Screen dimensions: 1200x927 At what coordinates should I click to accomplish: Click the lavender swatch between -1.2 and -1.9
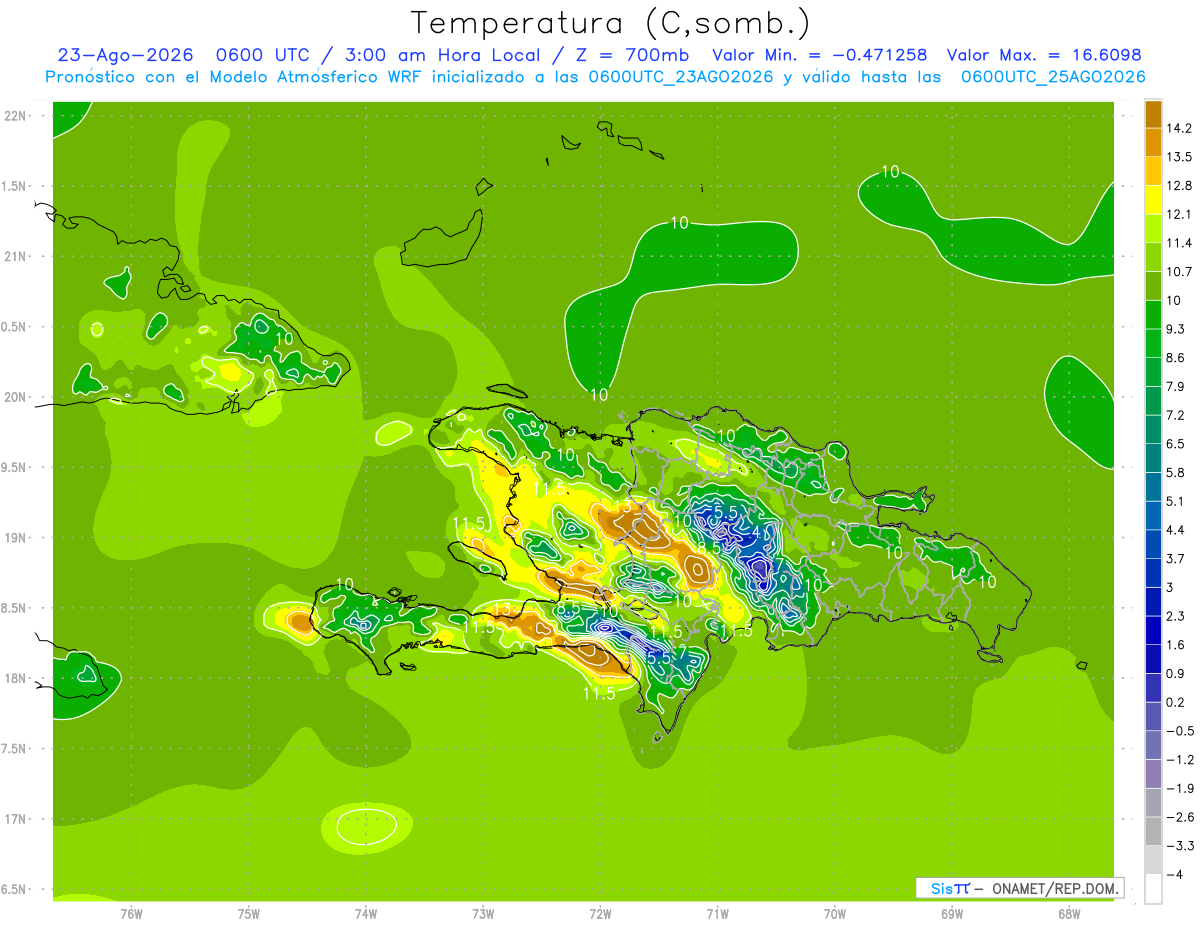click(x=1153, y=773)
